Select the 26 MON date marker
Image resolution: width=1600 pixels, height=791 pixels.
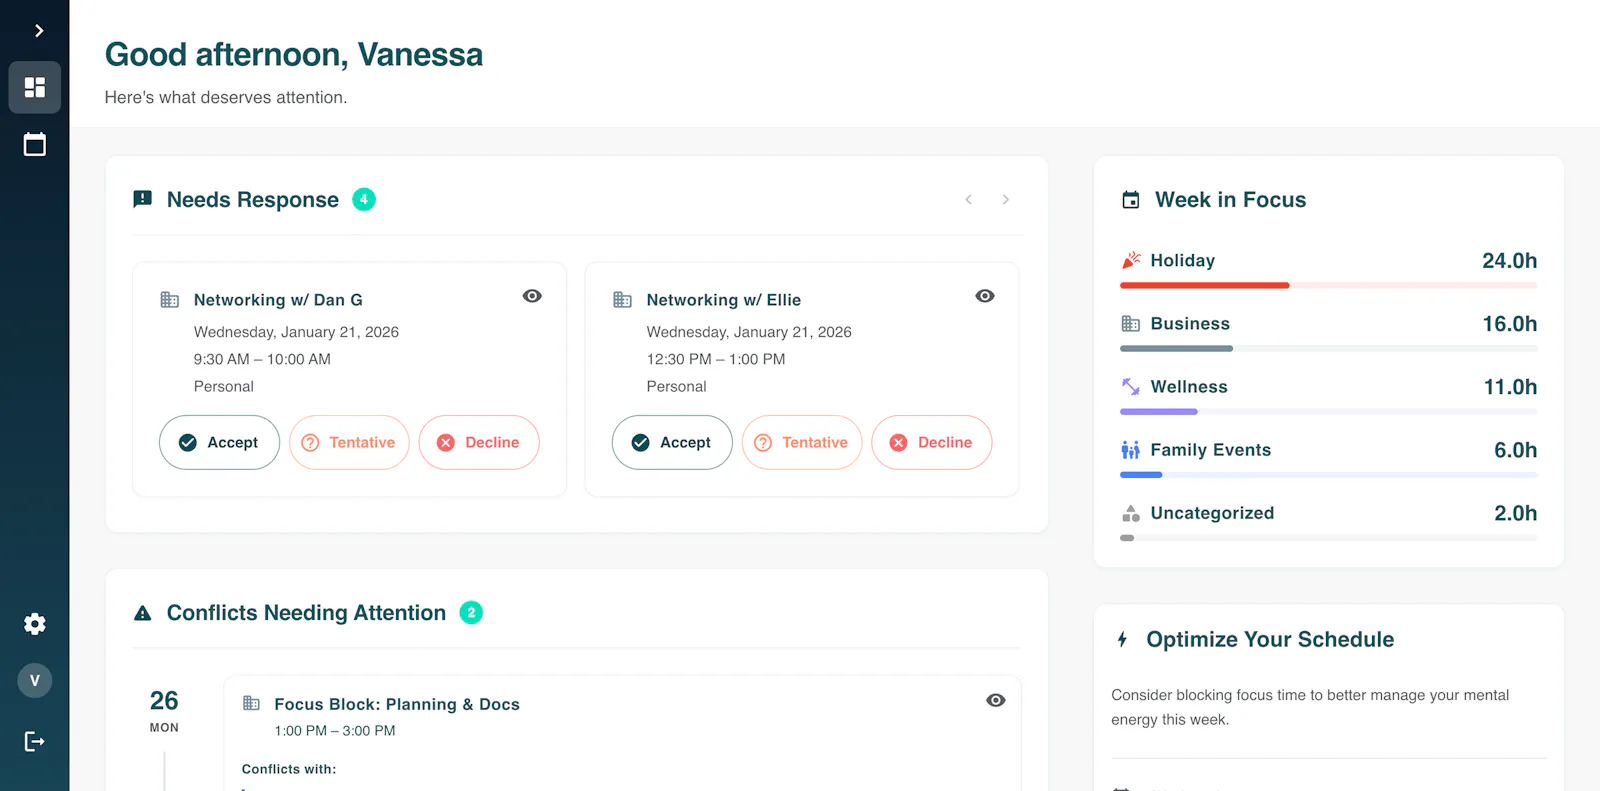click(164, 711)
